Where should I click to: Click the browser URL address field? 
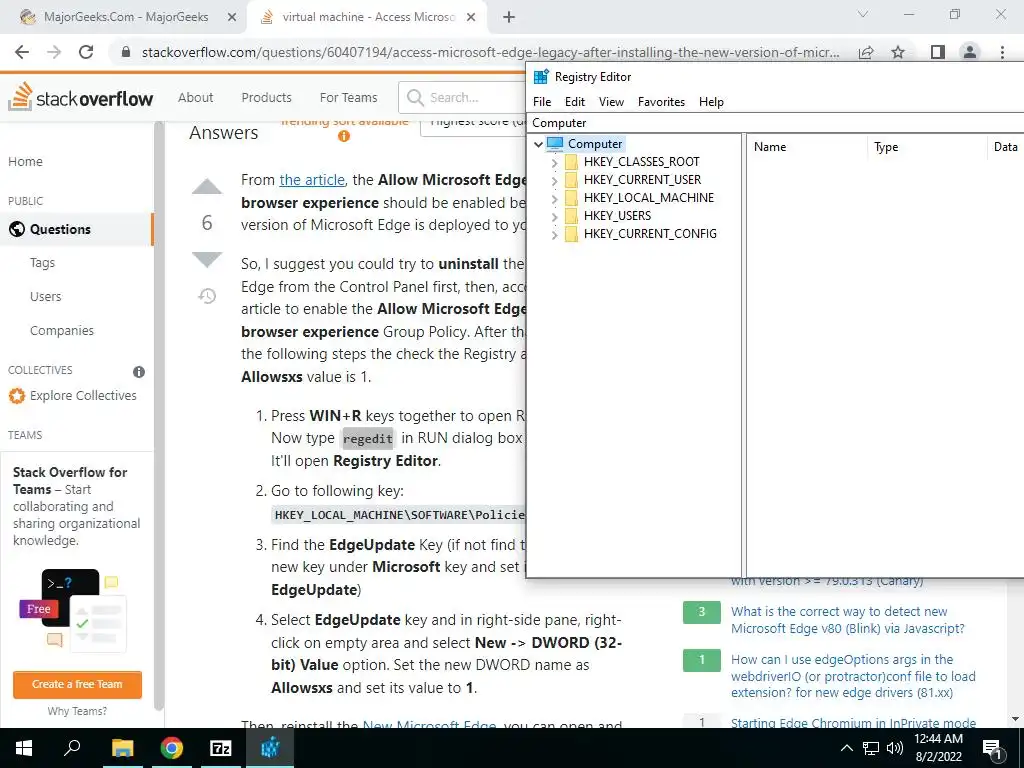490,52
